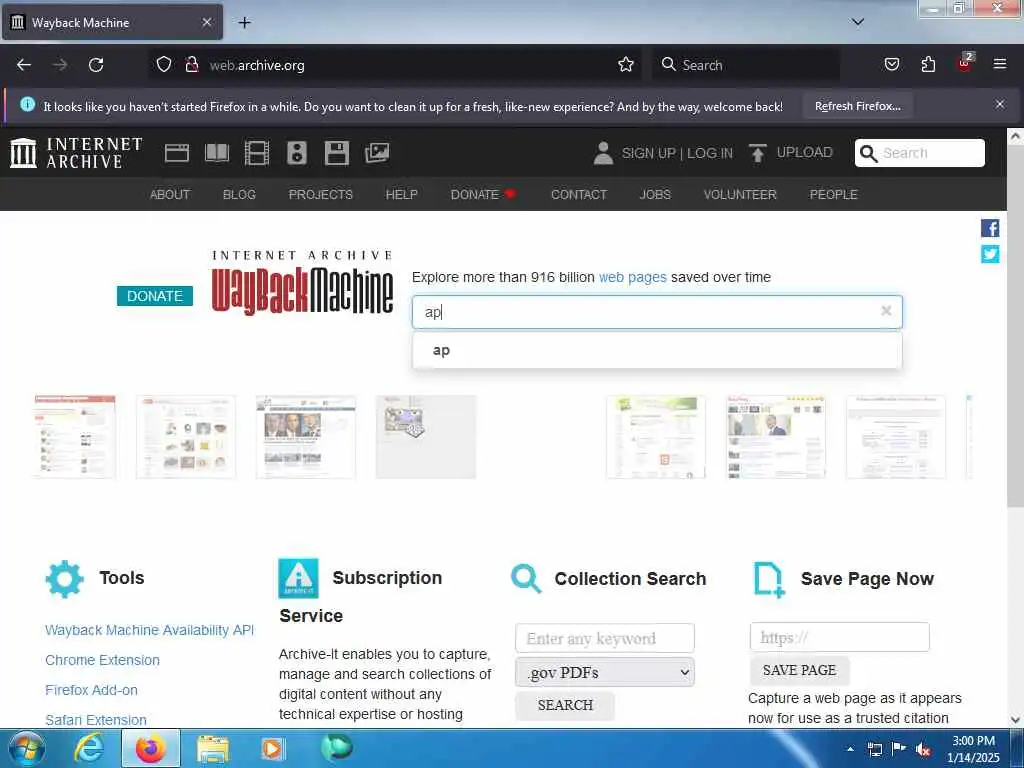Click the upload arrow icon
The width and height of the screenshot is (1024, 768).
[758, 153]
